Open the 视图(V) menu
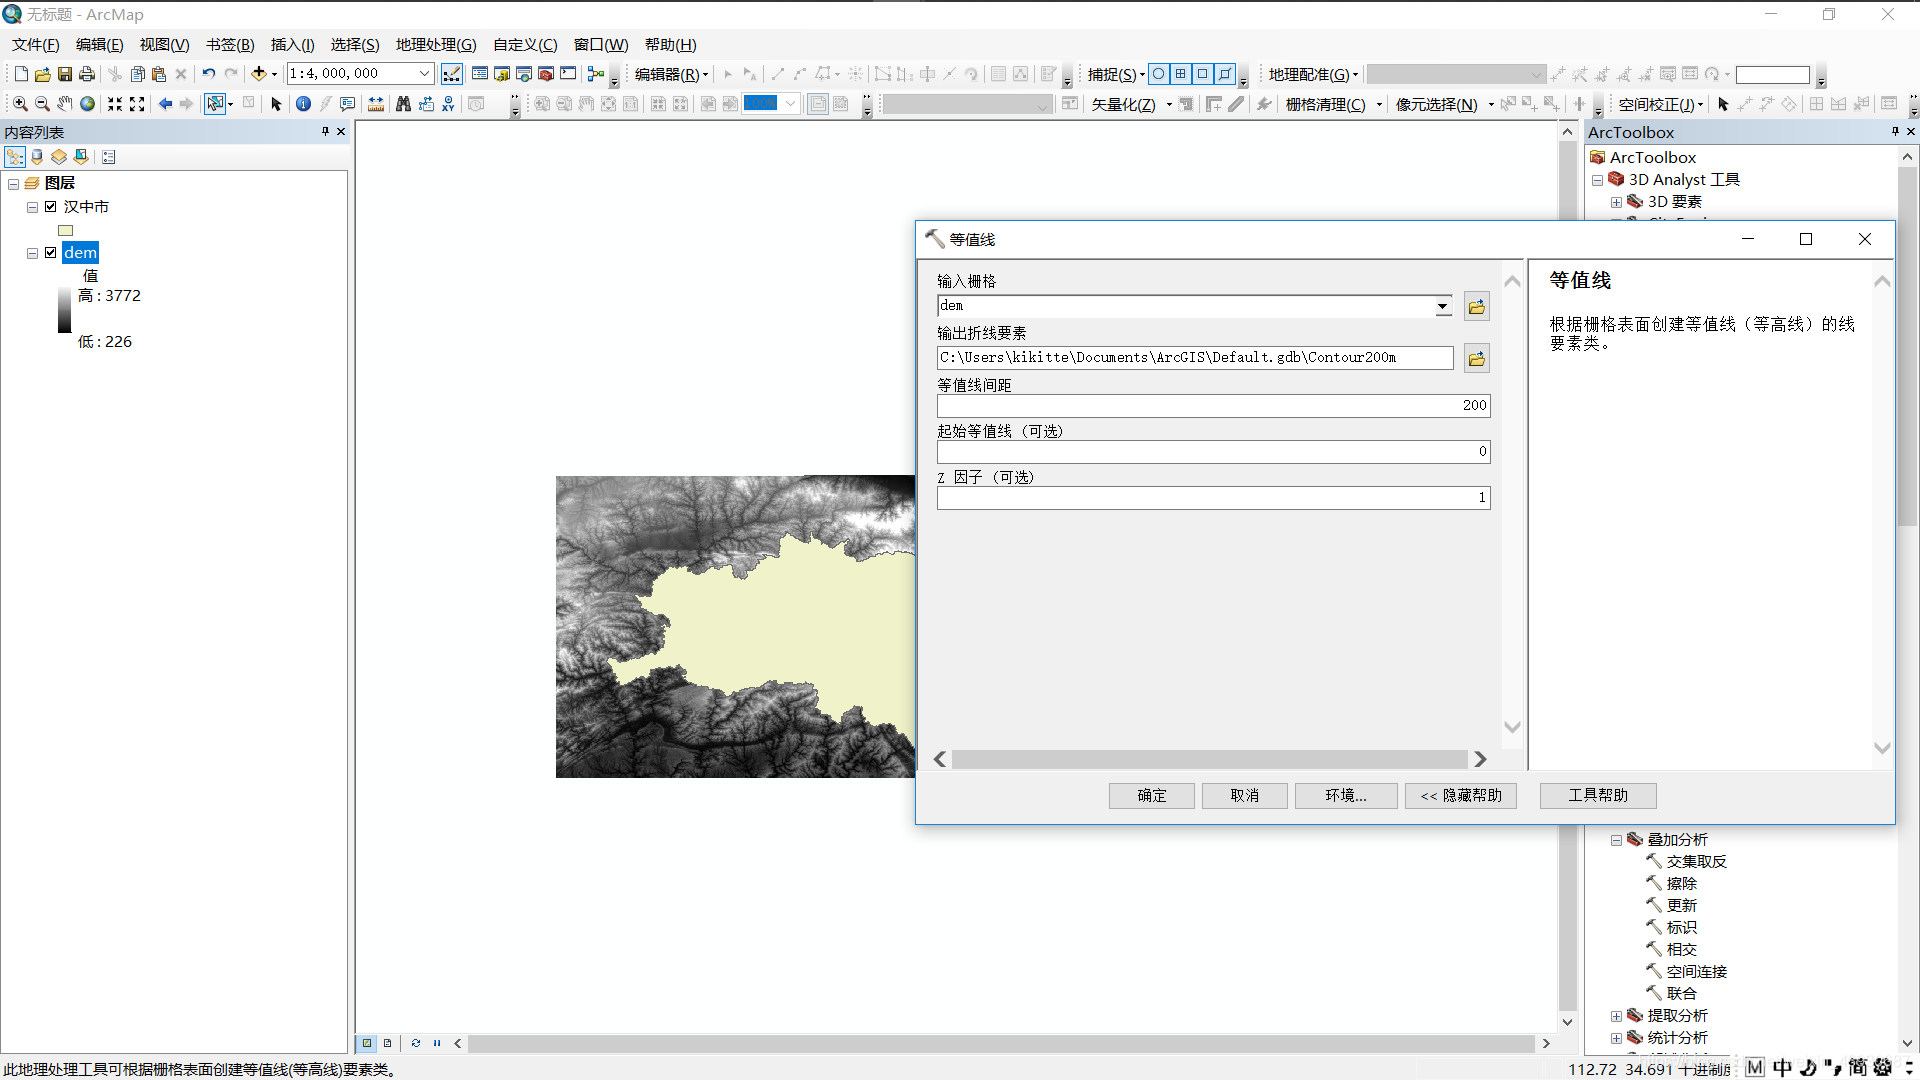This screenshot has width=1920, height=1080. 164,45
